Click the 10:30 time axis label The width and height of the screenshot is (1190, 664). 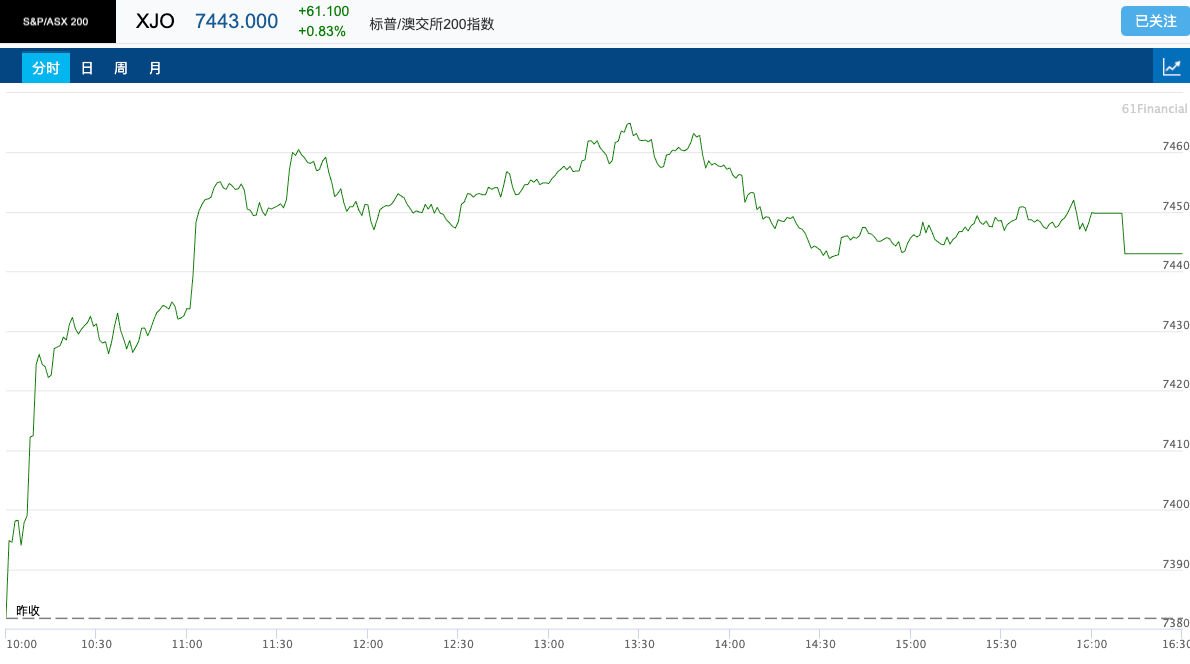96,644
